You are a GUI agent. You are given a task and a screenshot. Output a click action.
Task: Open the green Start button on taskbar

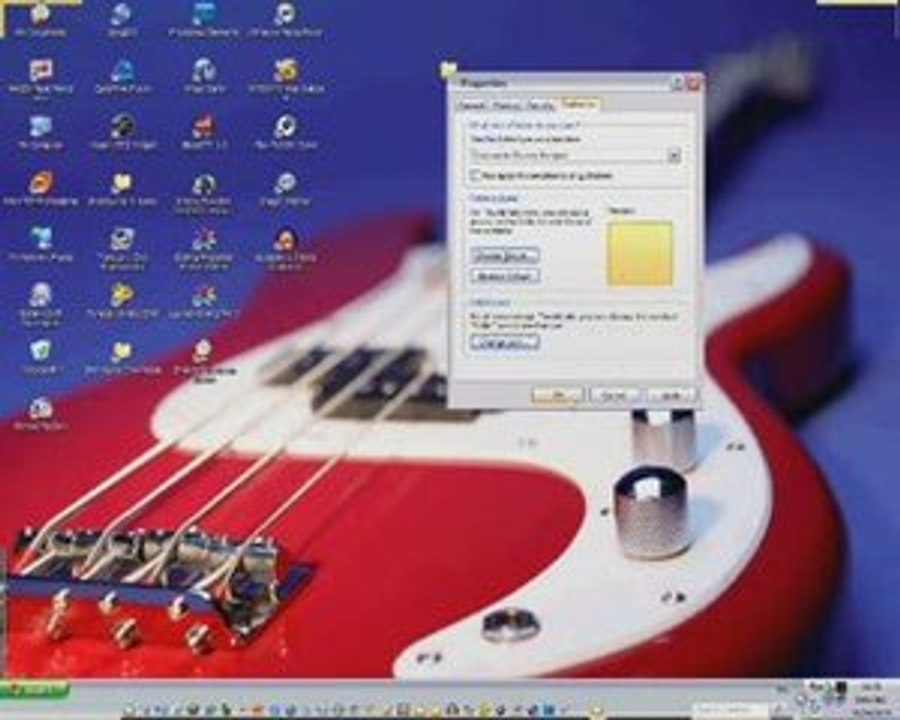point(34,689)
